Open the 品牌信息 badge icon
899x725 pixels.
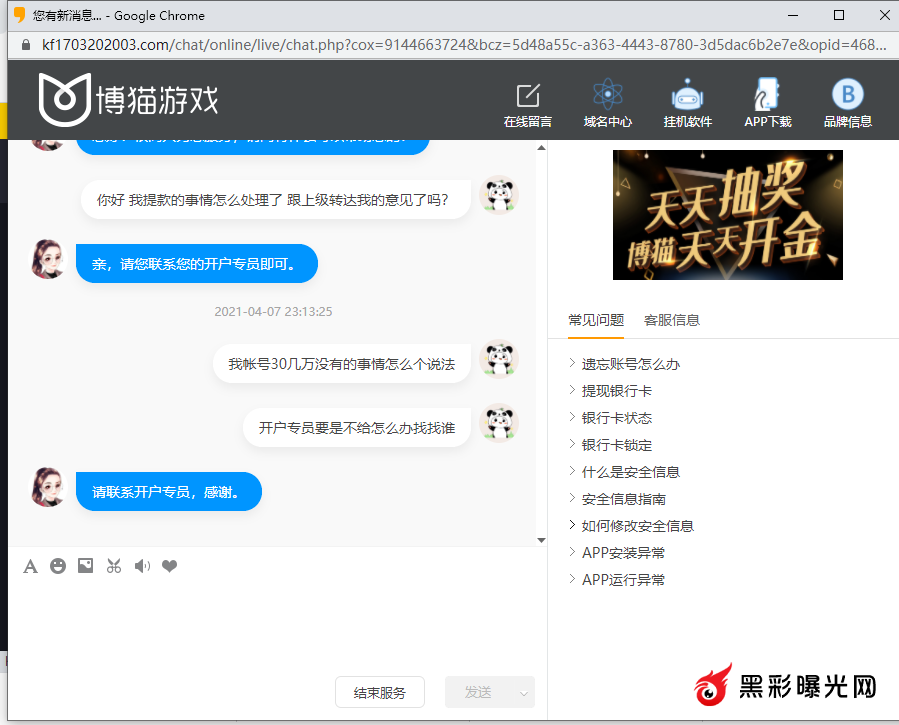click(847, 95)
